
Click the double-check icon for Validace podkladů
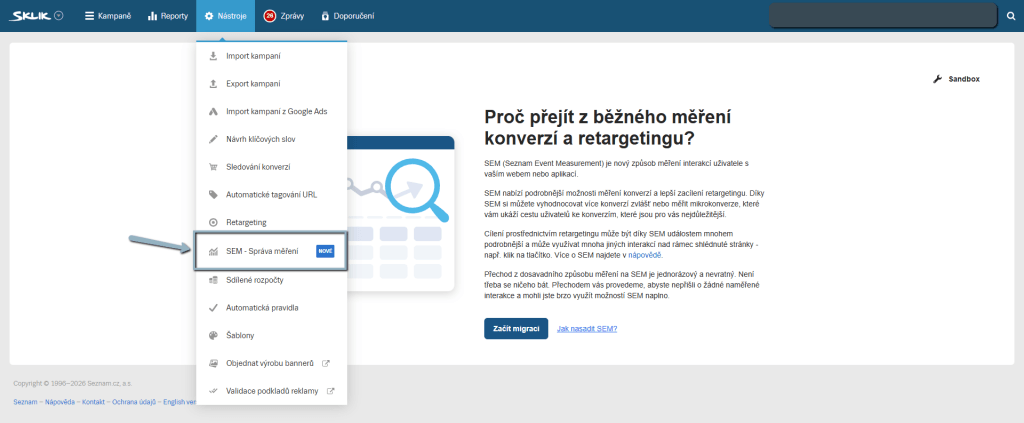[213, 391]
